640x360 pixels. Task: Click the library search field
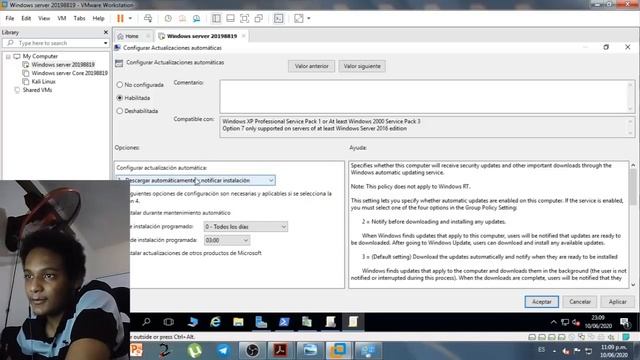pyautogui.click(x=57, y=43)
